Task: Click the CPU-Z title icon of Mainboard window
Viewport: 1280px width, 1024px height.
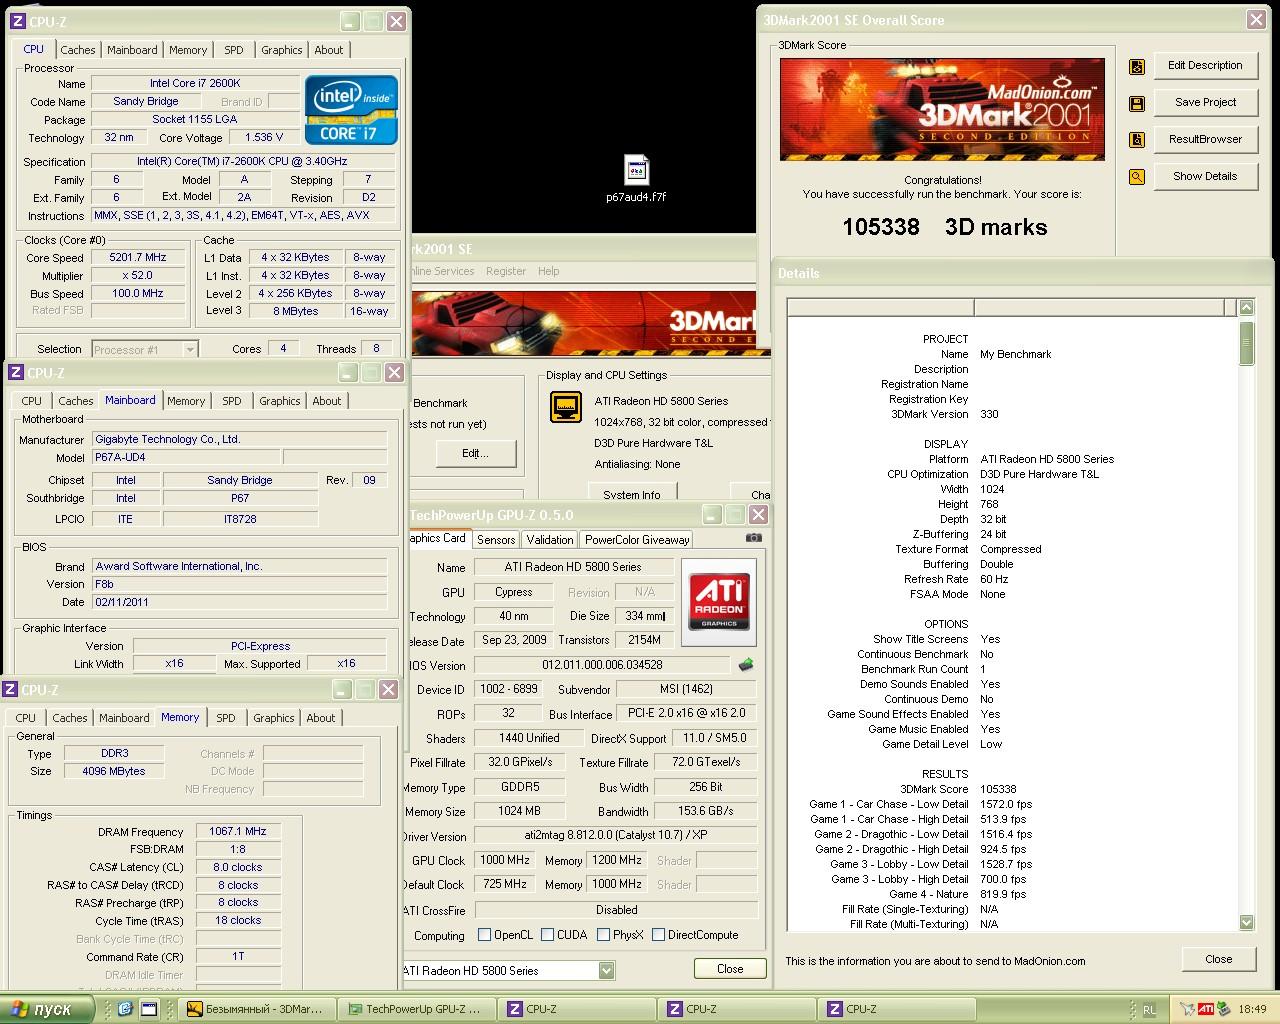Action: [16, 373]
